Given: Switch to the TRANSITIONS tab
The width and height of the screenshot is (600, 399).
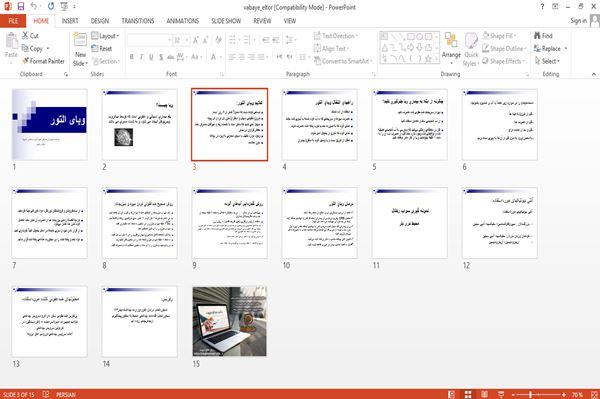Looking at the screenshot, I should click(x=138, y=21).
